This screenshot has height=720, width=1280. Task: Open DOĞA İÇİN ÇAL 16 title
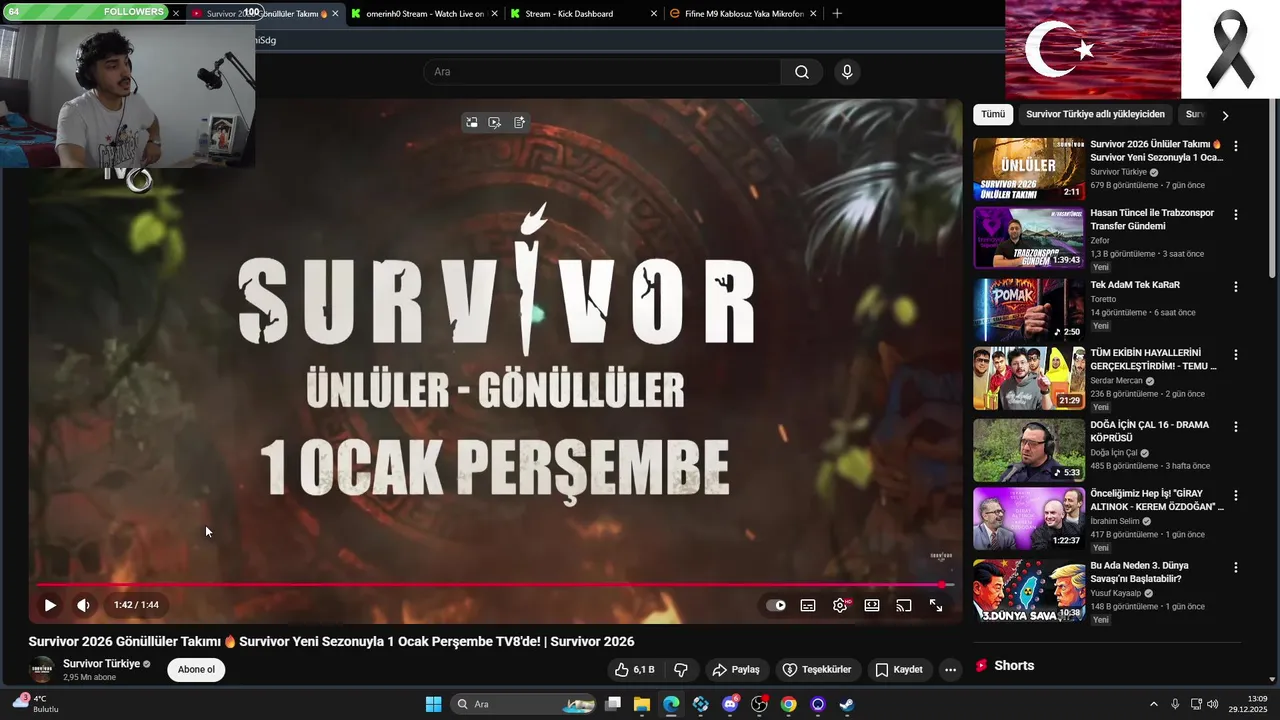(1149, 431)
